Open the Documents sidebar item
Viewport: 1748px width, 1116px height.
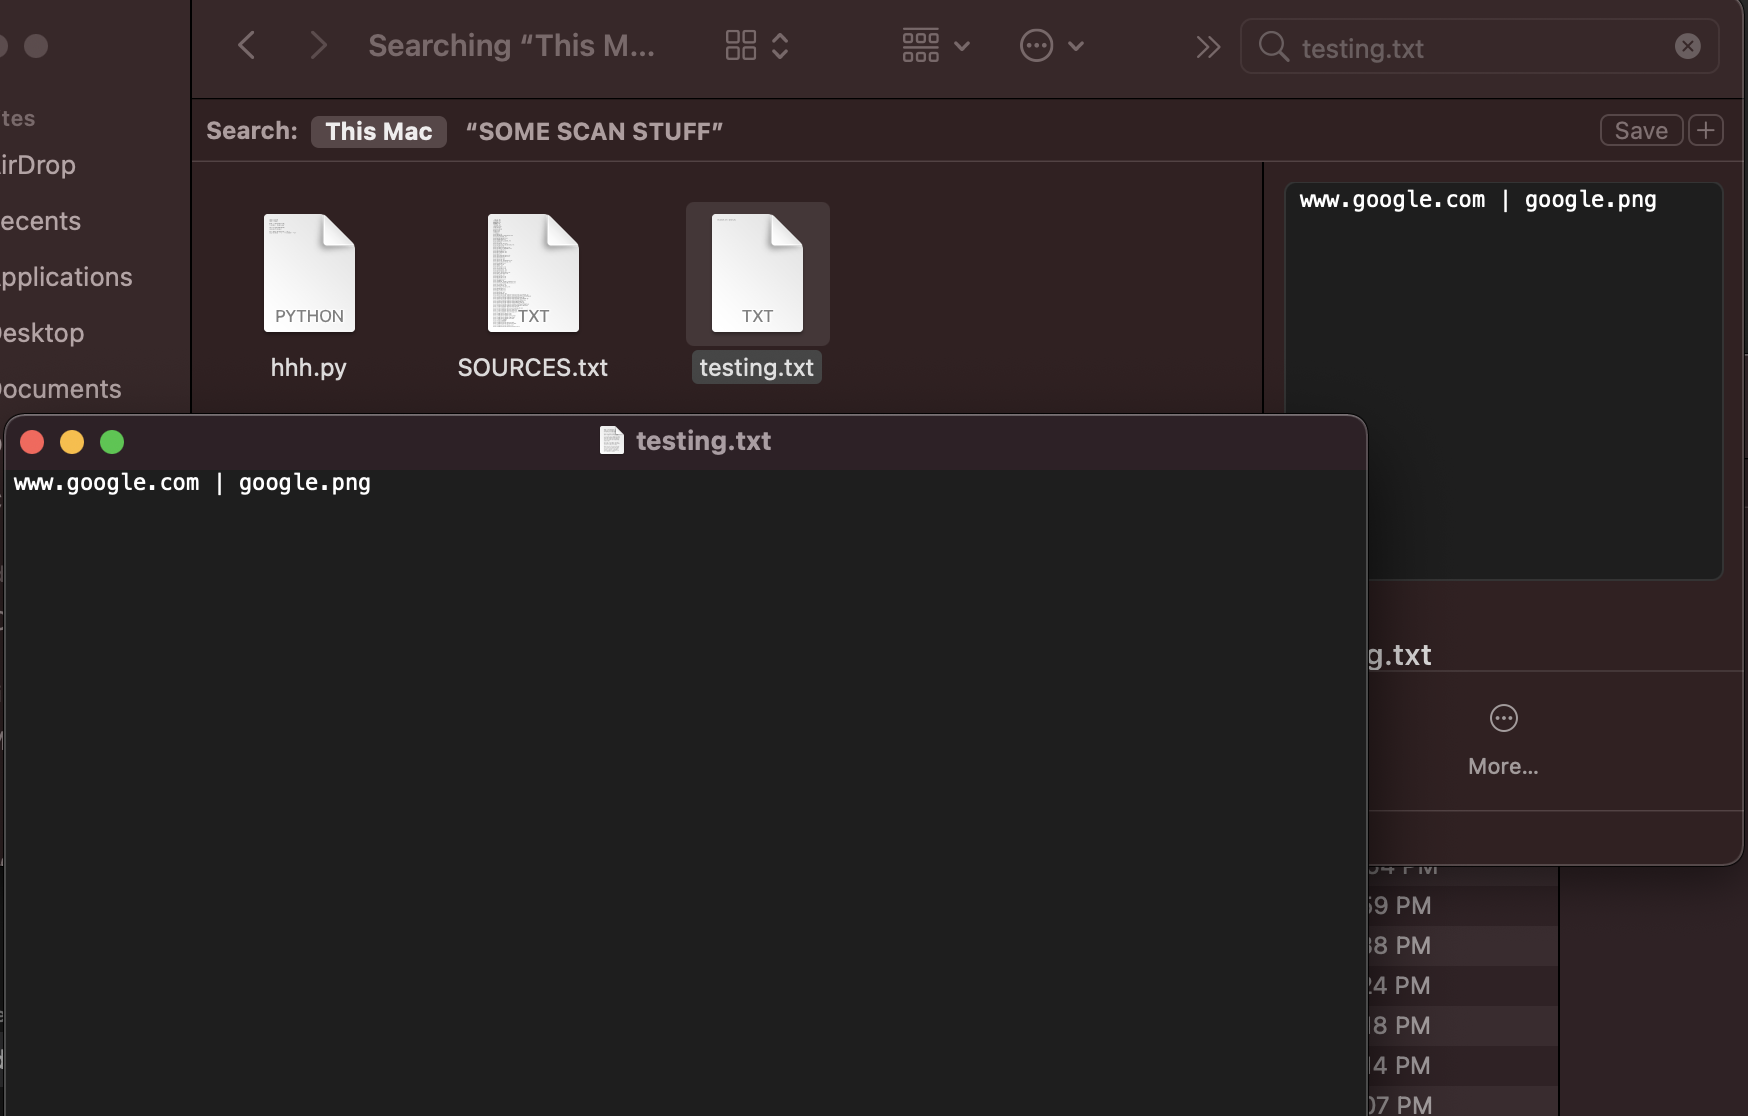coord(60,389)
